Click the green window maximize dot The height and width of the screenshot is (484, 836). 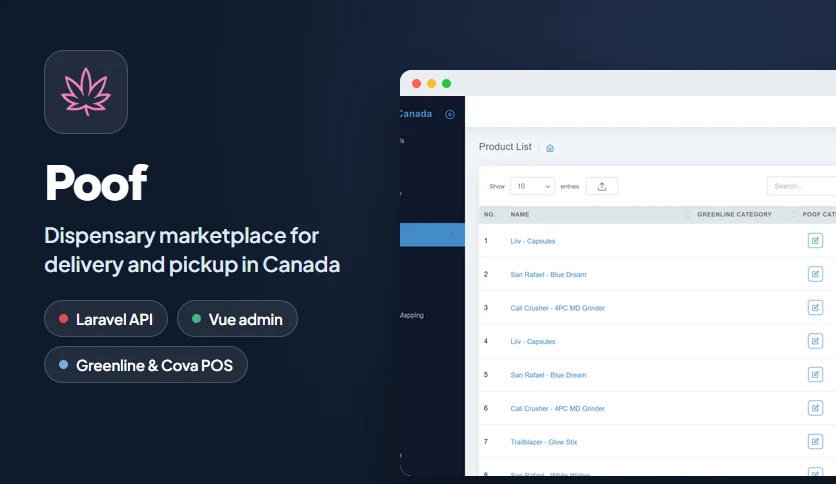point(446,84)
